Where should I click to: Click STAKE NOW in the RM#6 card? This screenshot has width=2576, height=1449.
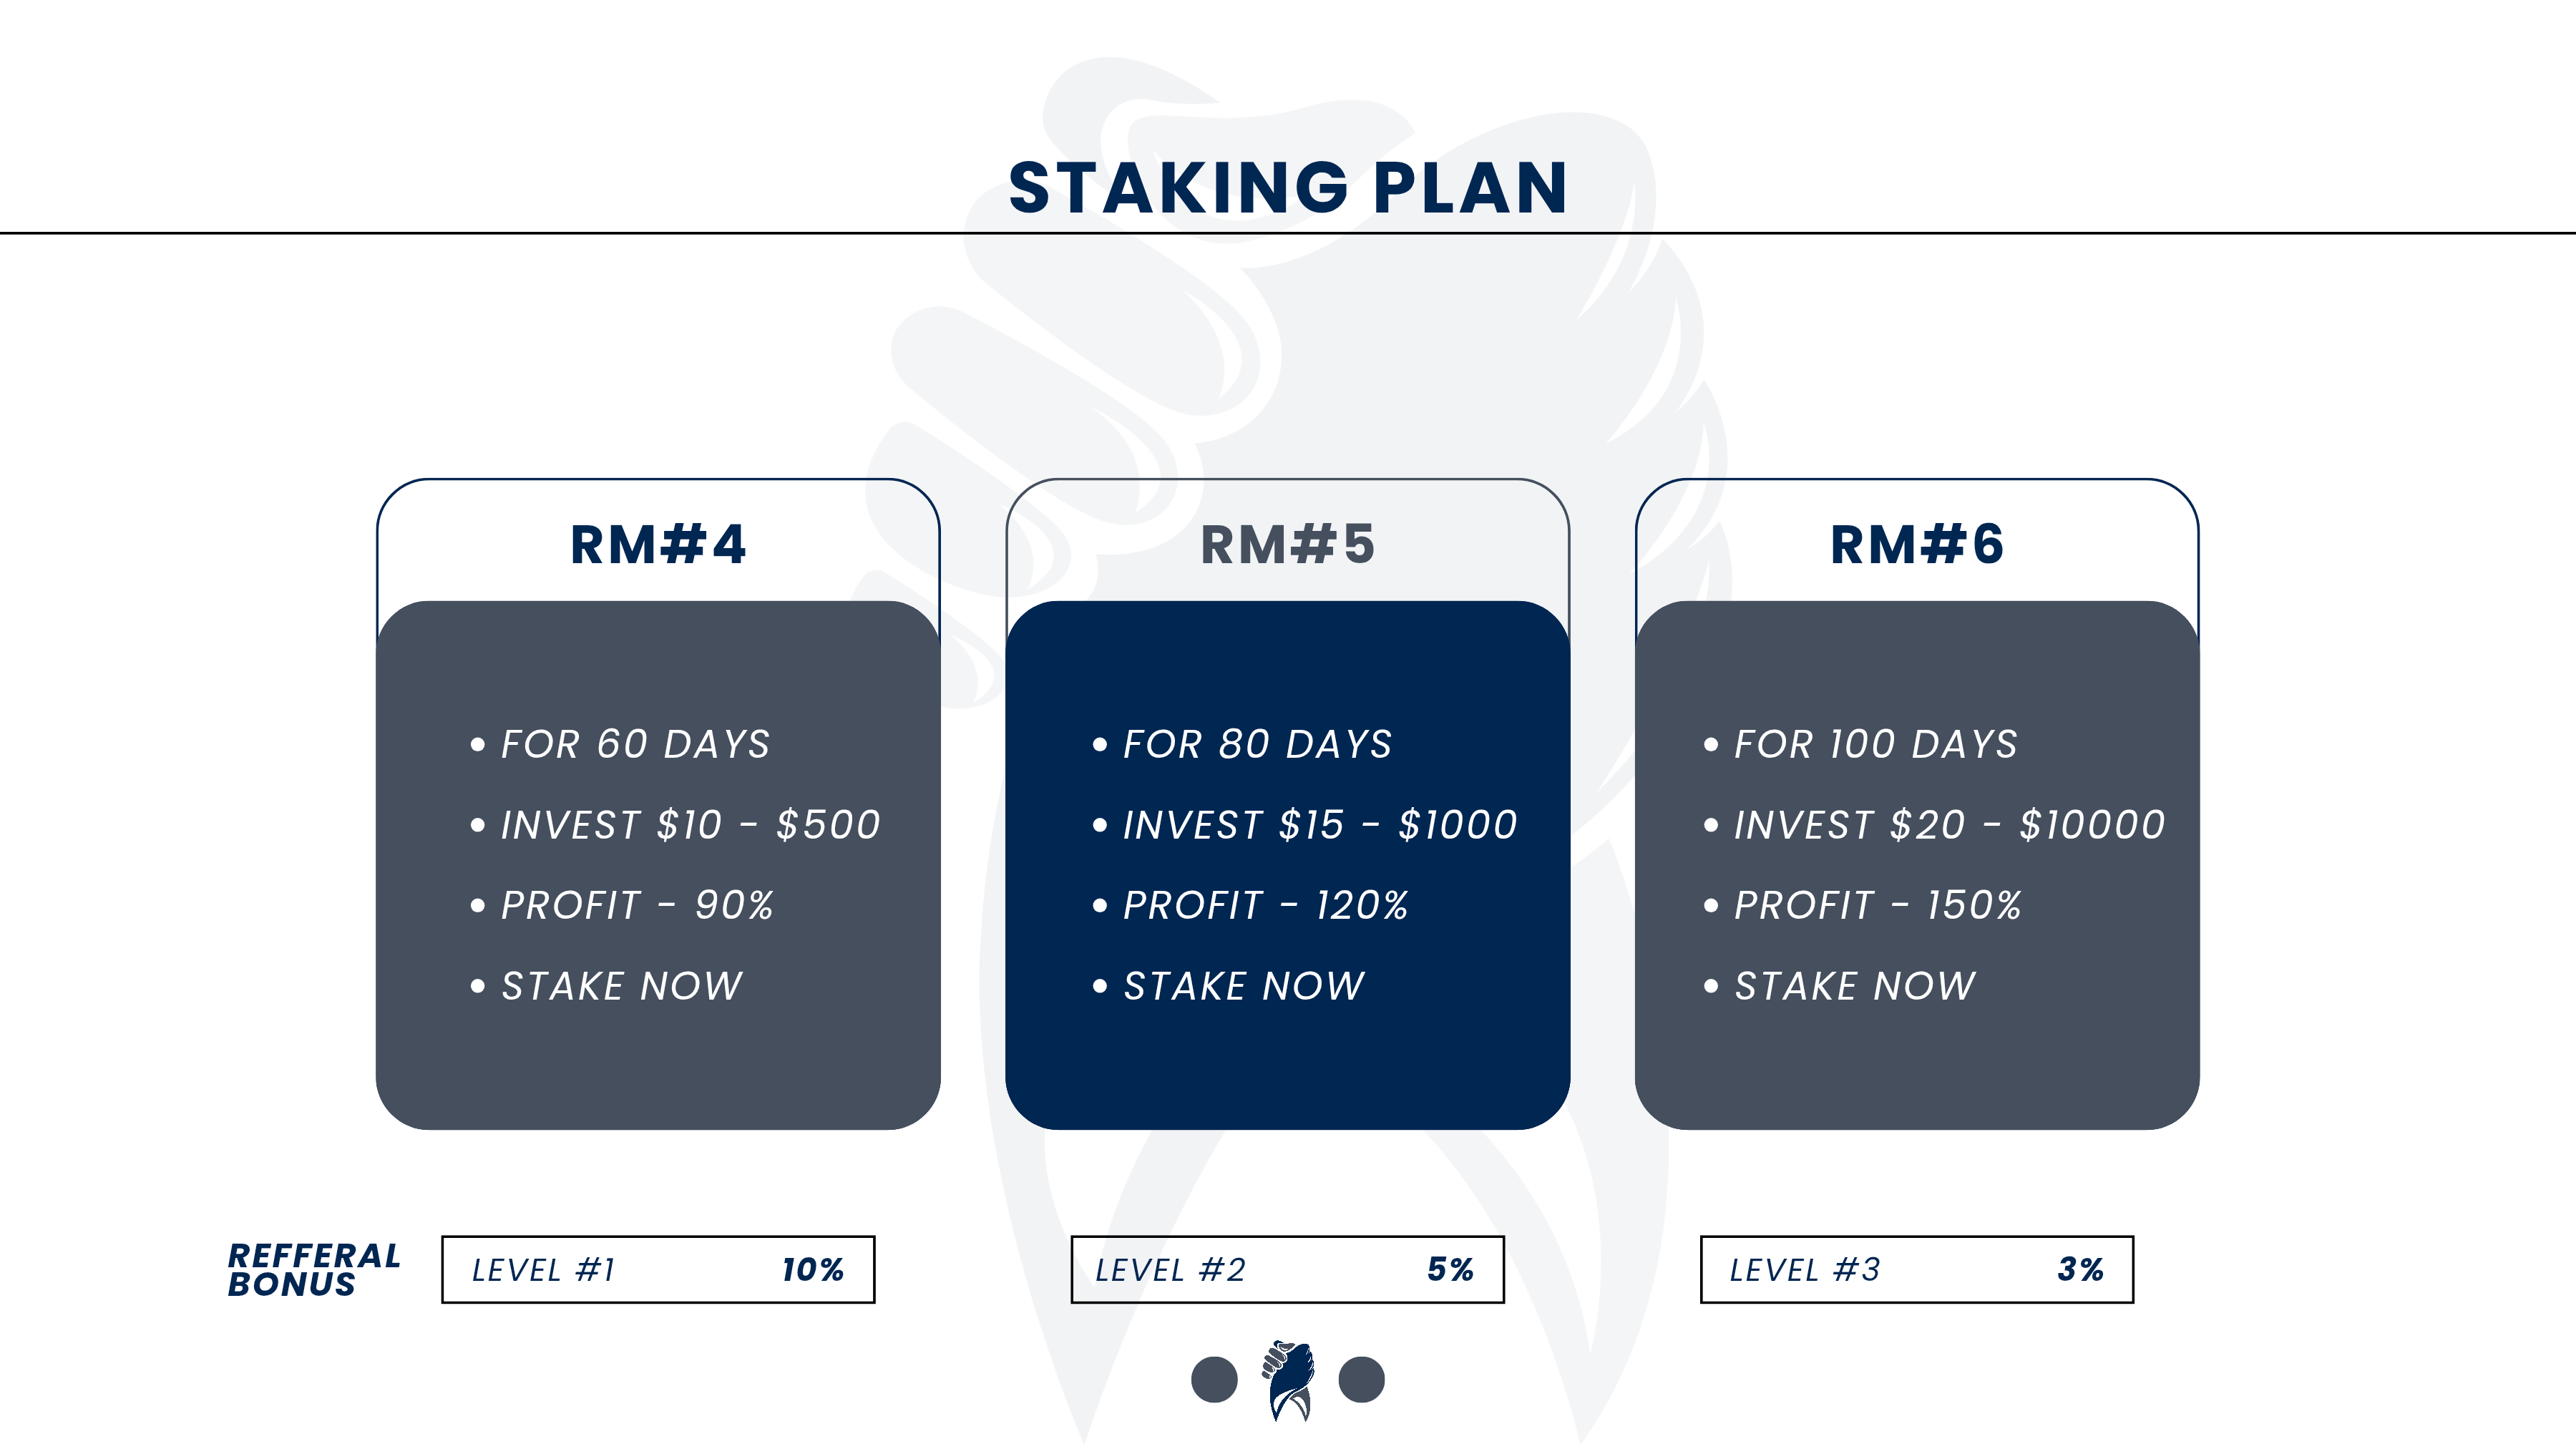tap(1855, 986)
